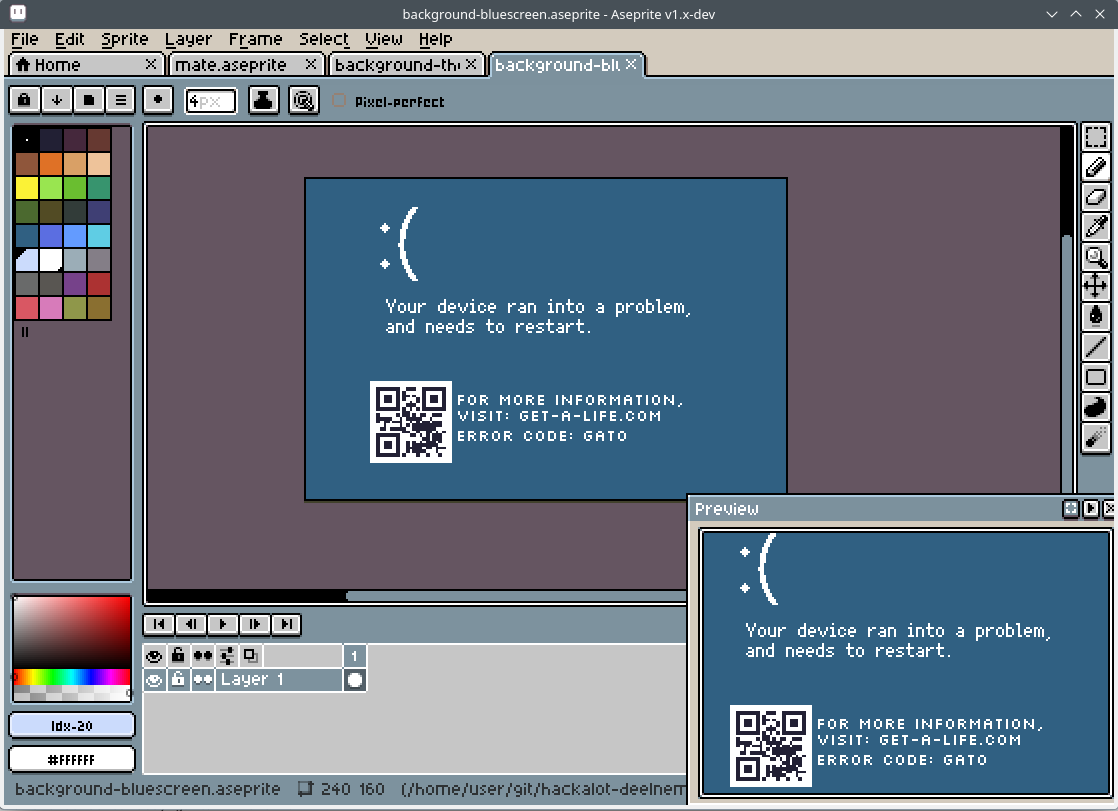Play animation in Preview window
The height and width of the screenshot is (811, 1118).
click(x=1091, y=508)
